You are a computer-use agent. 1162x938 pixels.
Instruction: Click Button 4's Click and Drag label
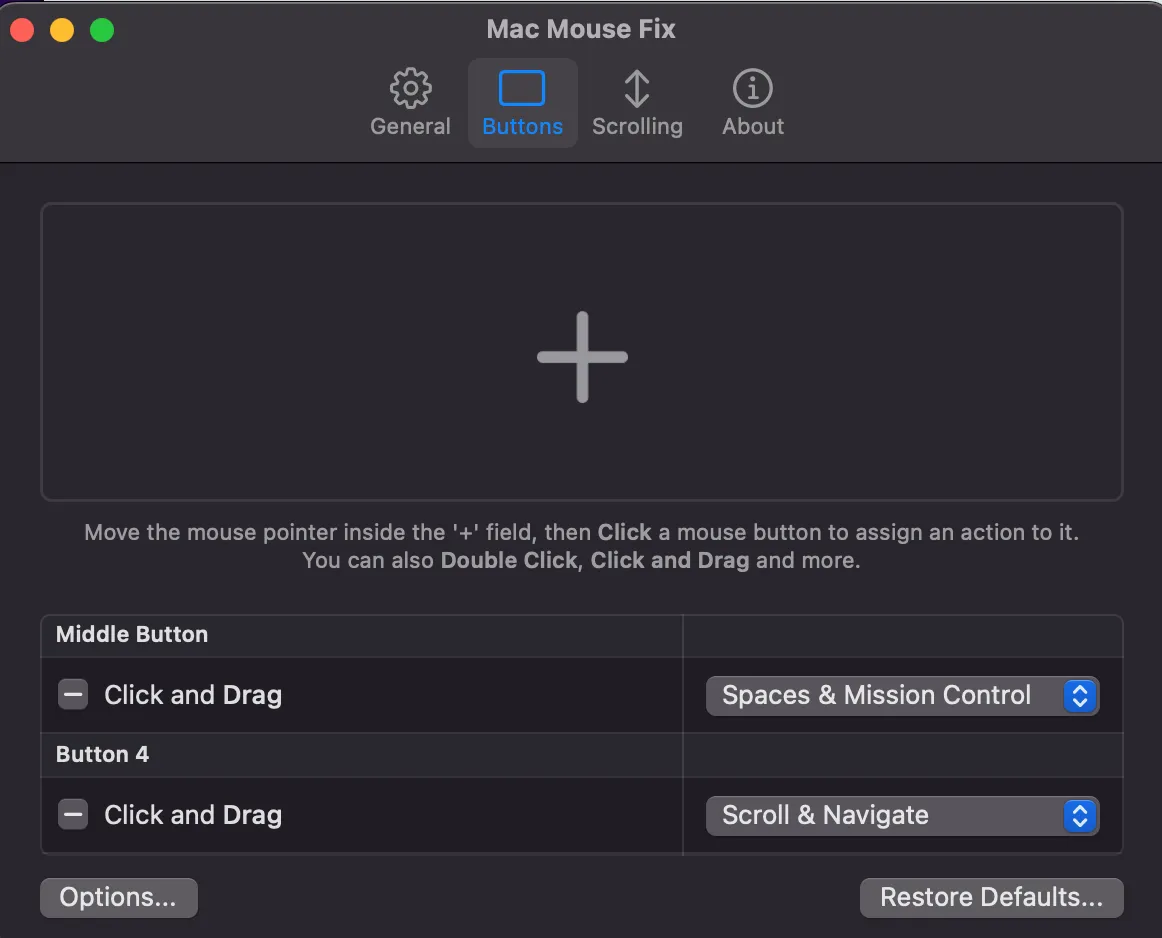[x=193, y=815]
